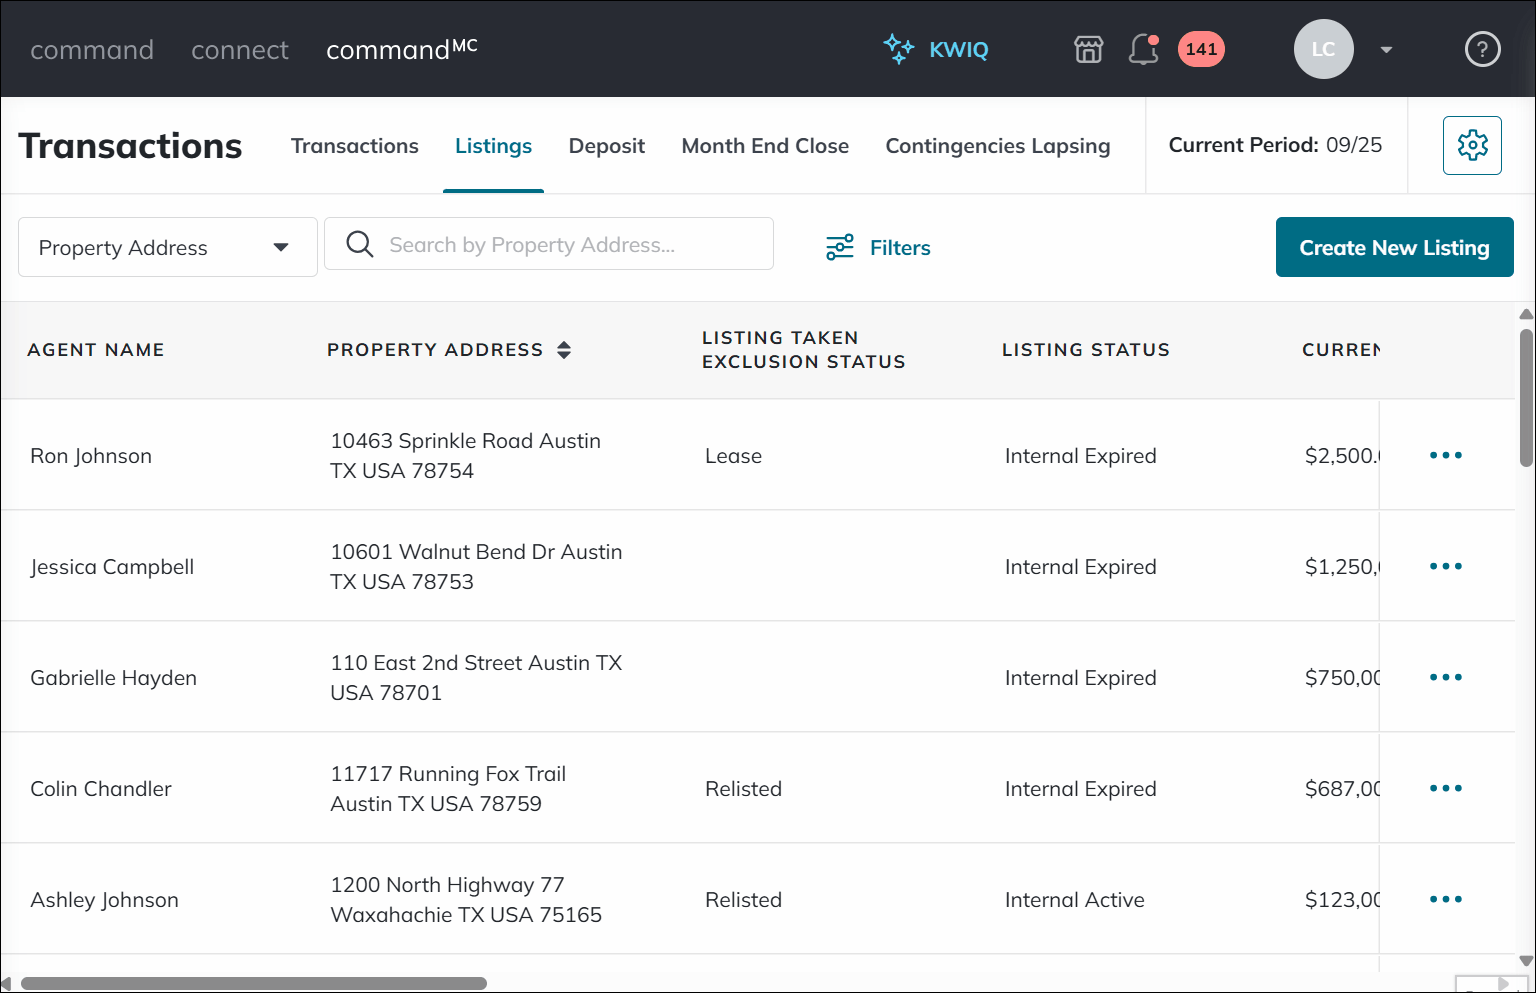This screenshot has width=1536, height=993.
Task: Open the Contingencies Lapsing tab
Action: 998,146
